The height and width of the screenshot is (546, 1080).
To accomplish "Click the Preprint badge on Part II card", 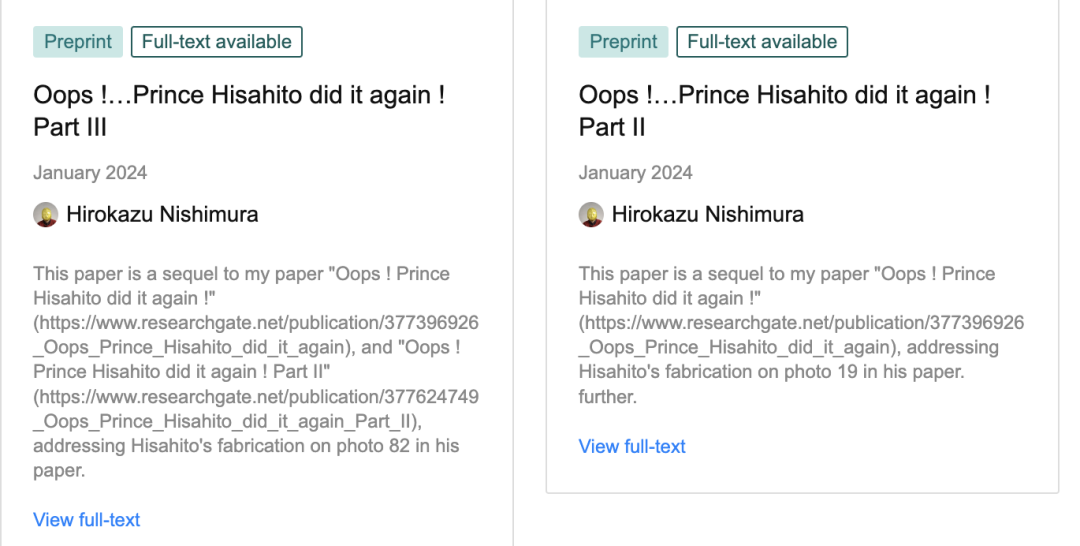I will coord(624,42).
